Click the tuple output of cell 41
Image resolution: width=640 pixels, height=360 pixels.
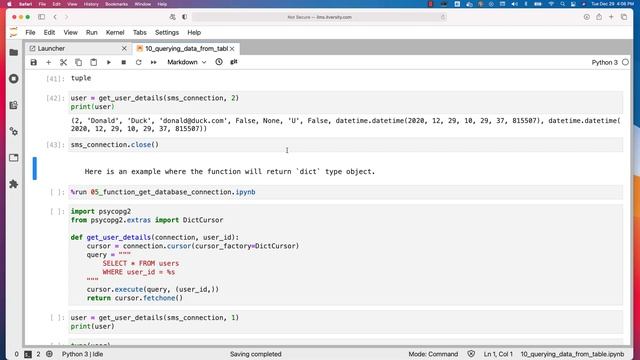click(81, 78)
